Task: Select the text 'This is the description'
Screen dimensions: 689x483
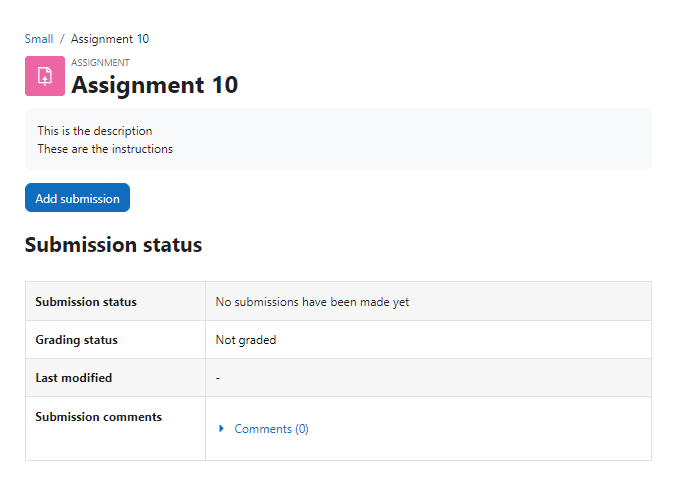Action: point(95,131)
